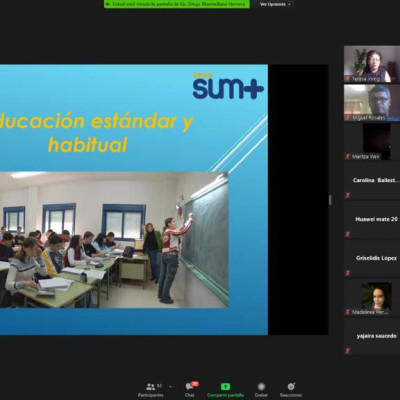Click muted mic icon on Maritza Weir tile
This screenshot has height=400, width=400.
tap(348, 156)
